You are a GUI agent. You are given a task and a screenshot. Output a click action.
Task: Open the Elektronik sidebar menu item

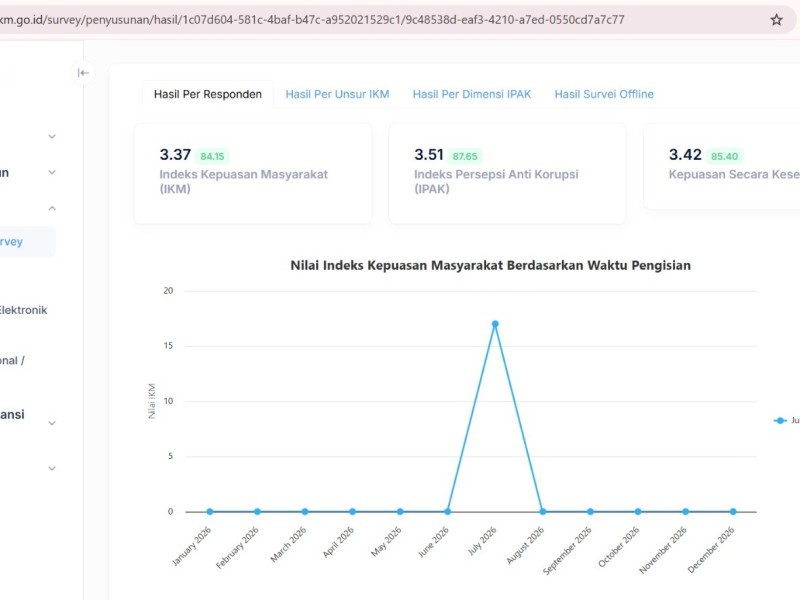23,310
